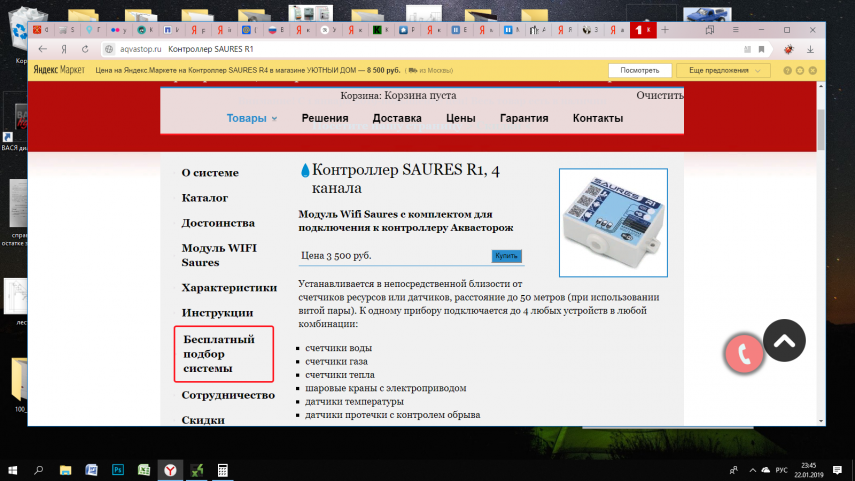Expand the Еще предложения dropdown
855x481 pixels.
[x=723, y=71]
